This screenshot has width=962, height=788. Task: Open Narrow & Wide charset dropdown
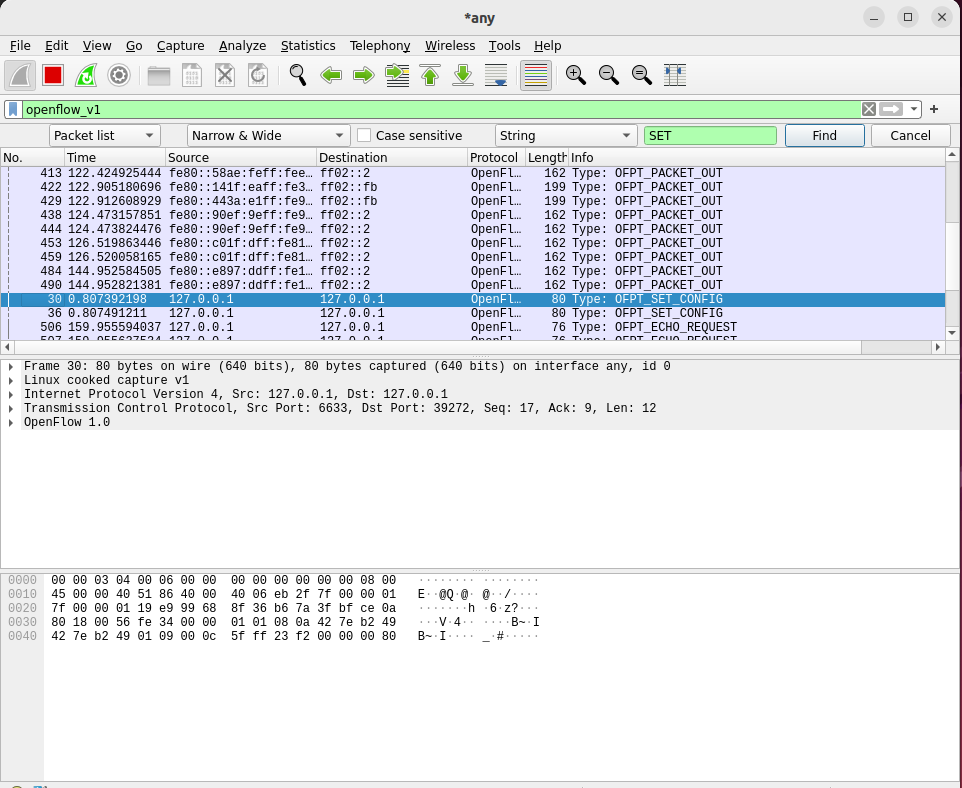pos(268,136)
